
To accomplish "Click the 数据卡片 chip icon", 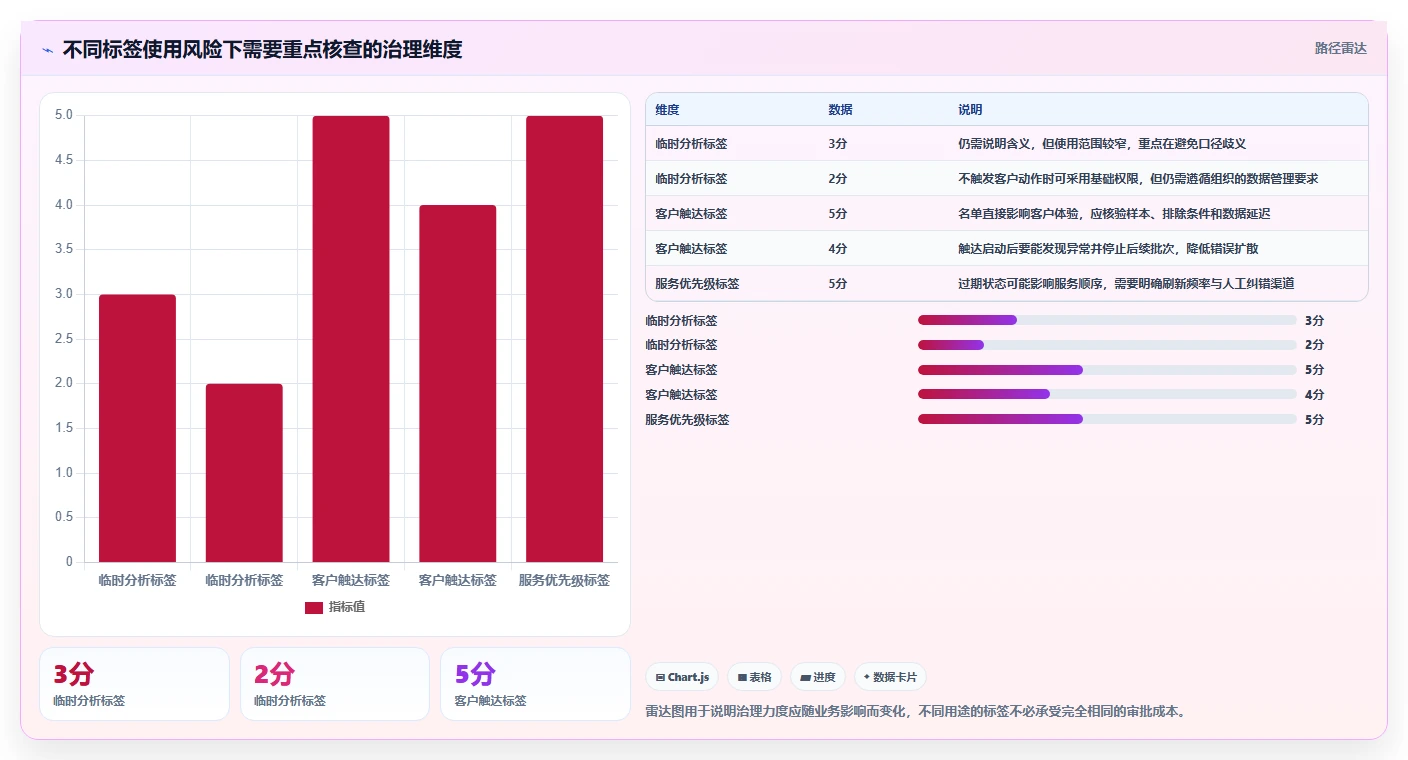I will coord(867,677).
